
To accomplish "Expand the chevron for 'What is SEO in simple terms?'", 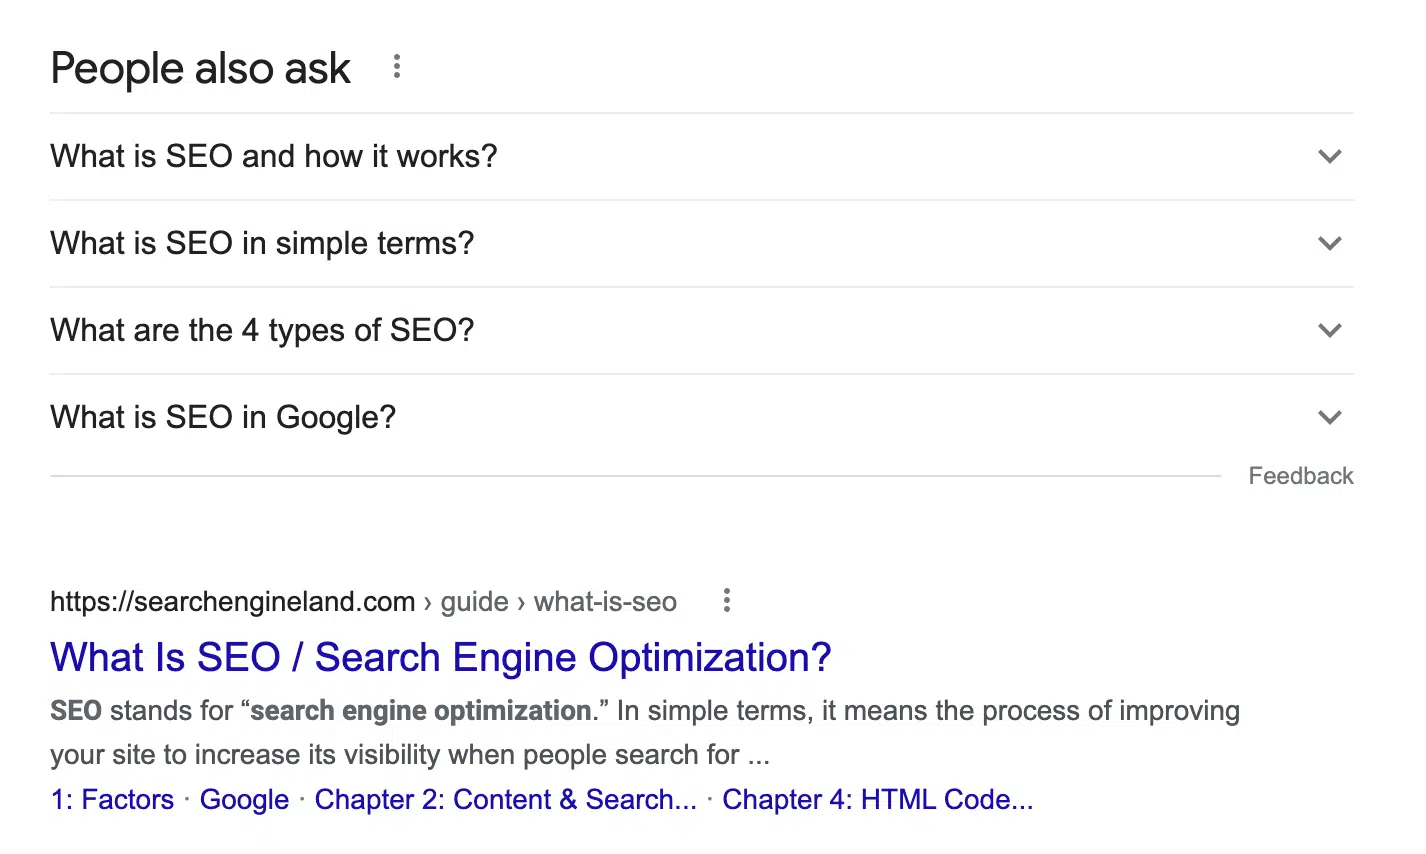I will tap(1330, 243).
